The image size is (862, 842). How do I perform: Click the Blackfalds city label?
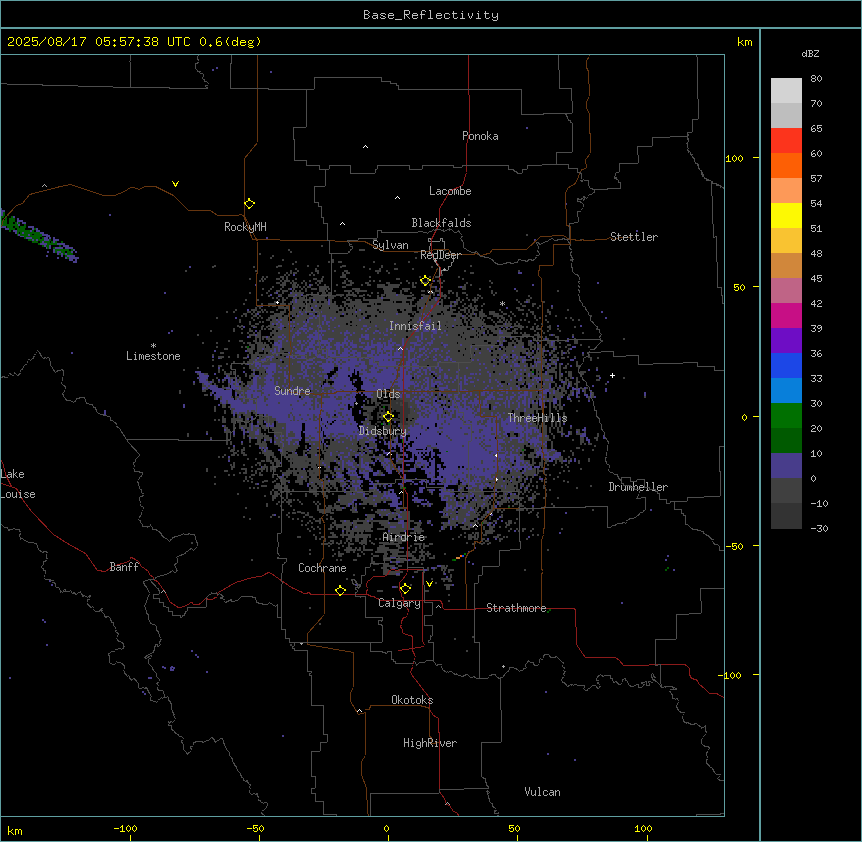click(441, 223)
